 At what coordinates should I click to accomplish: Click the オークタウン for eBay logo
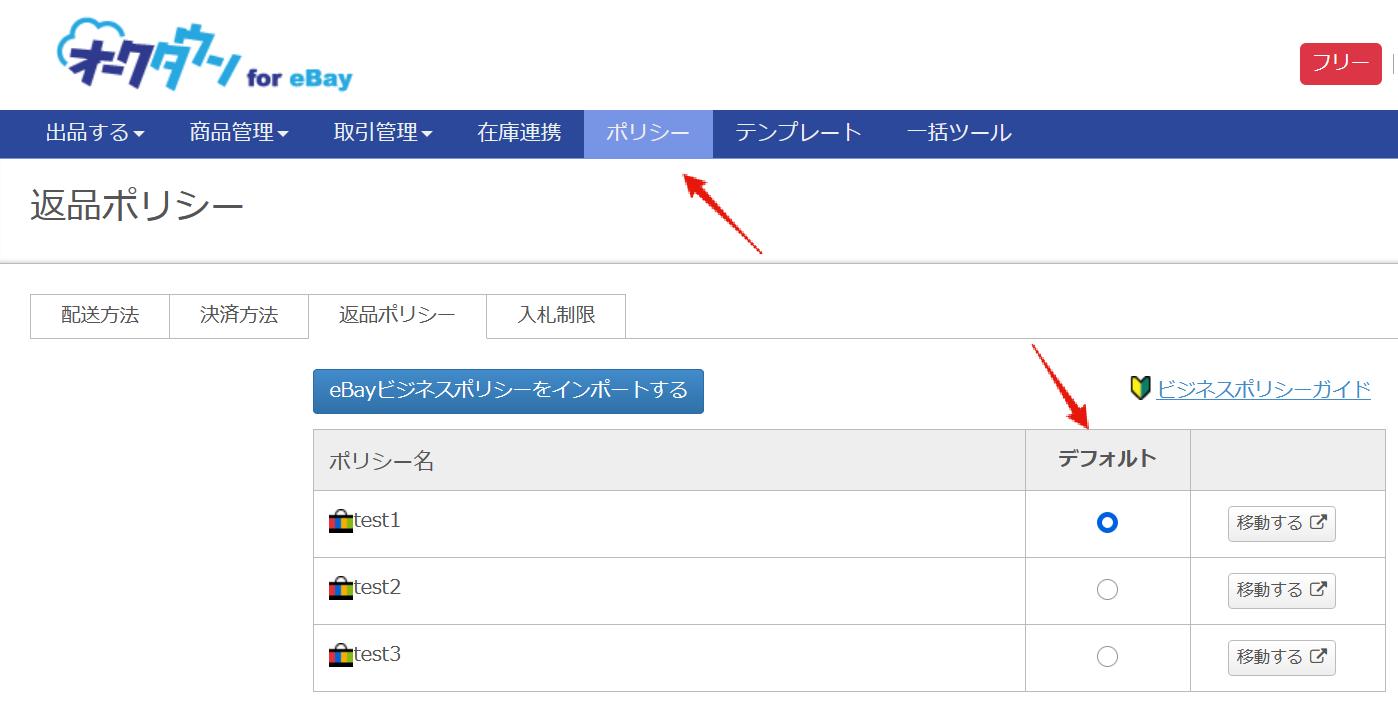205,56
